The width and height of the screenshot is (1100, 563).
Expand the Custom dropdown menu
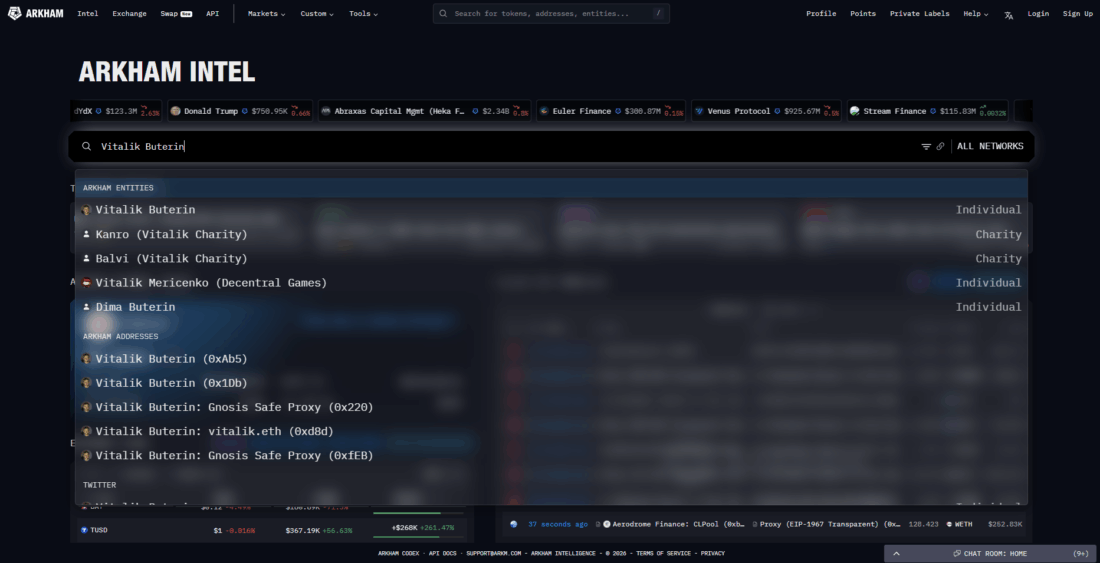pos(317,13)
